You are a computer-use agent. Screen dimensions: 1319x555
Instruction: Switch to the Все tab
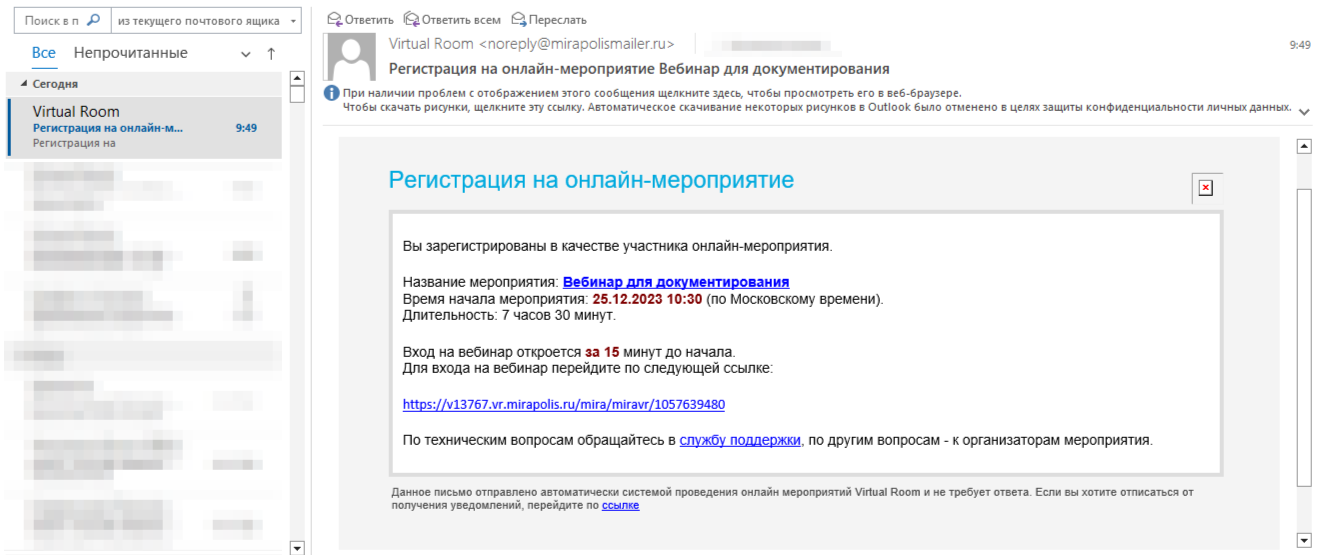click(x=44, y=53)
